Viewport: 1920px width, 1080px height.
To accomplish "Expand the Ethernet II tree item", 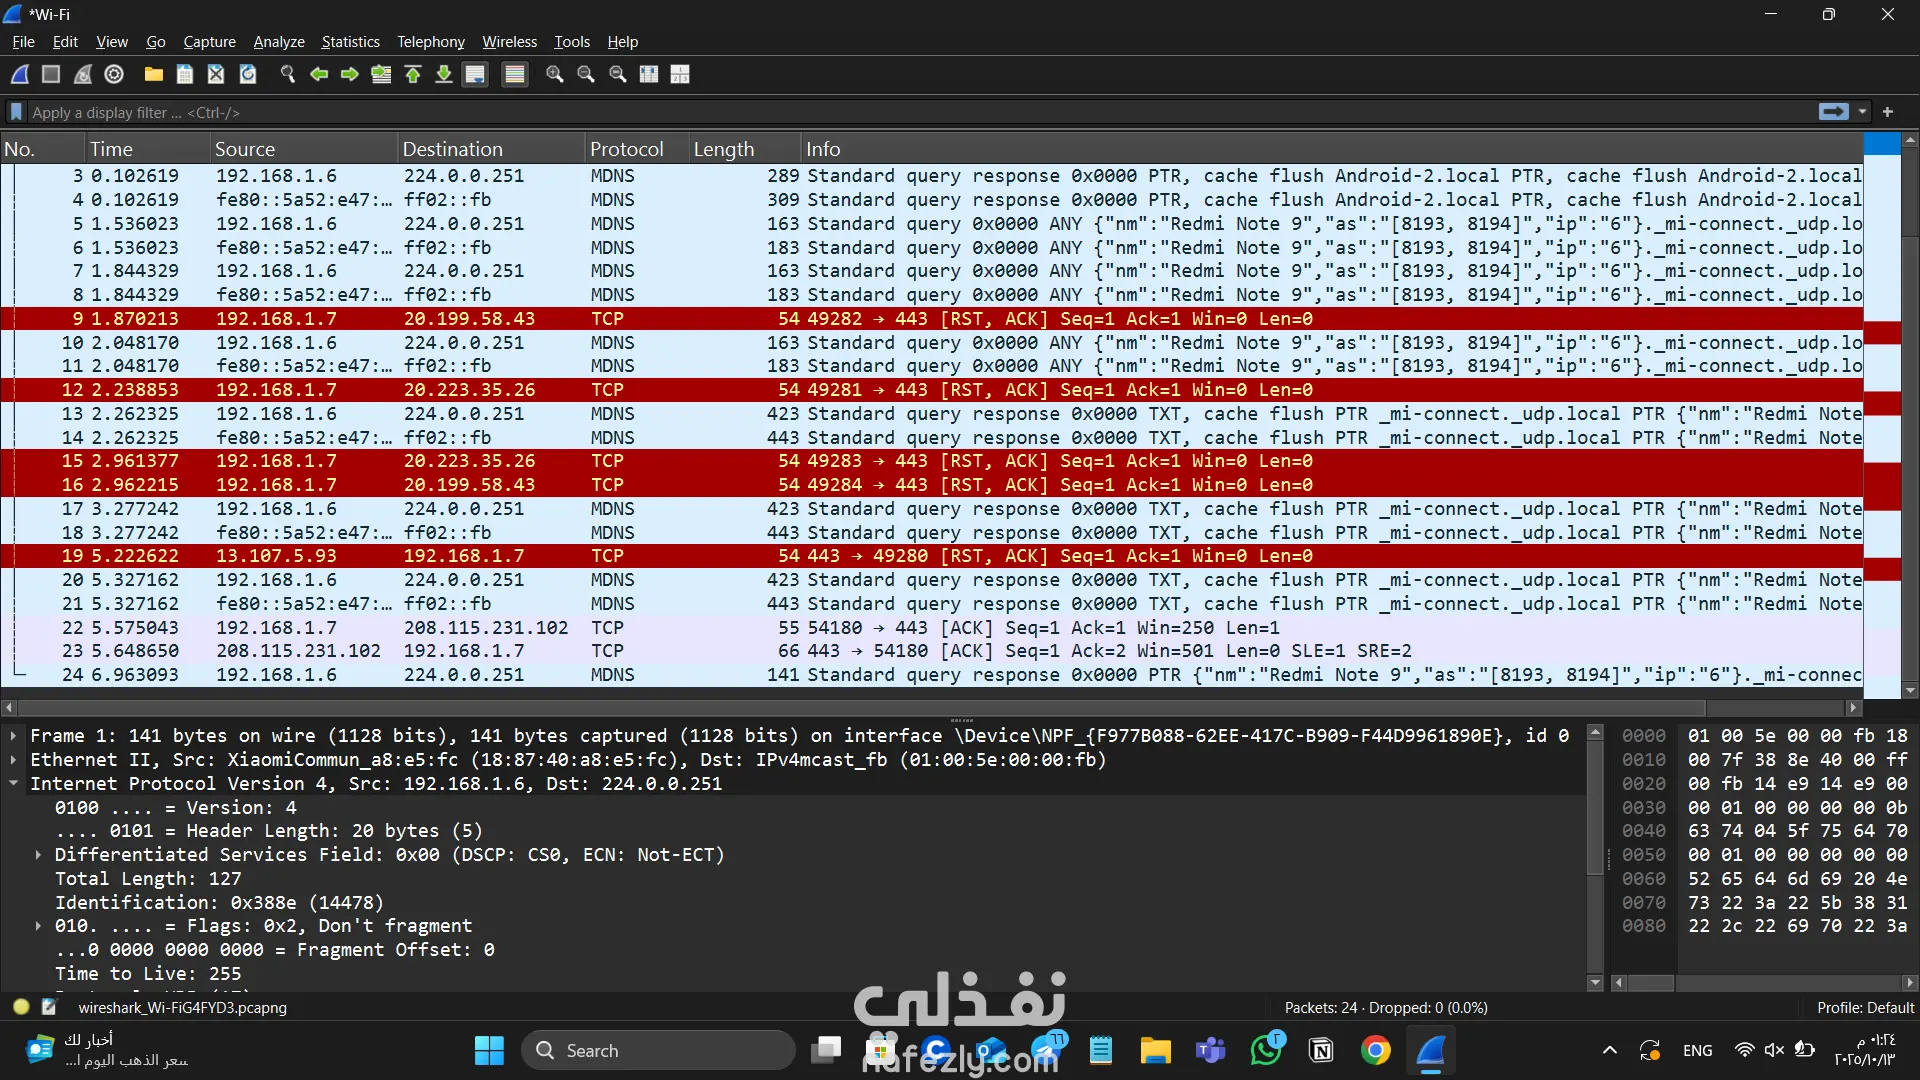I will [13, 760].
